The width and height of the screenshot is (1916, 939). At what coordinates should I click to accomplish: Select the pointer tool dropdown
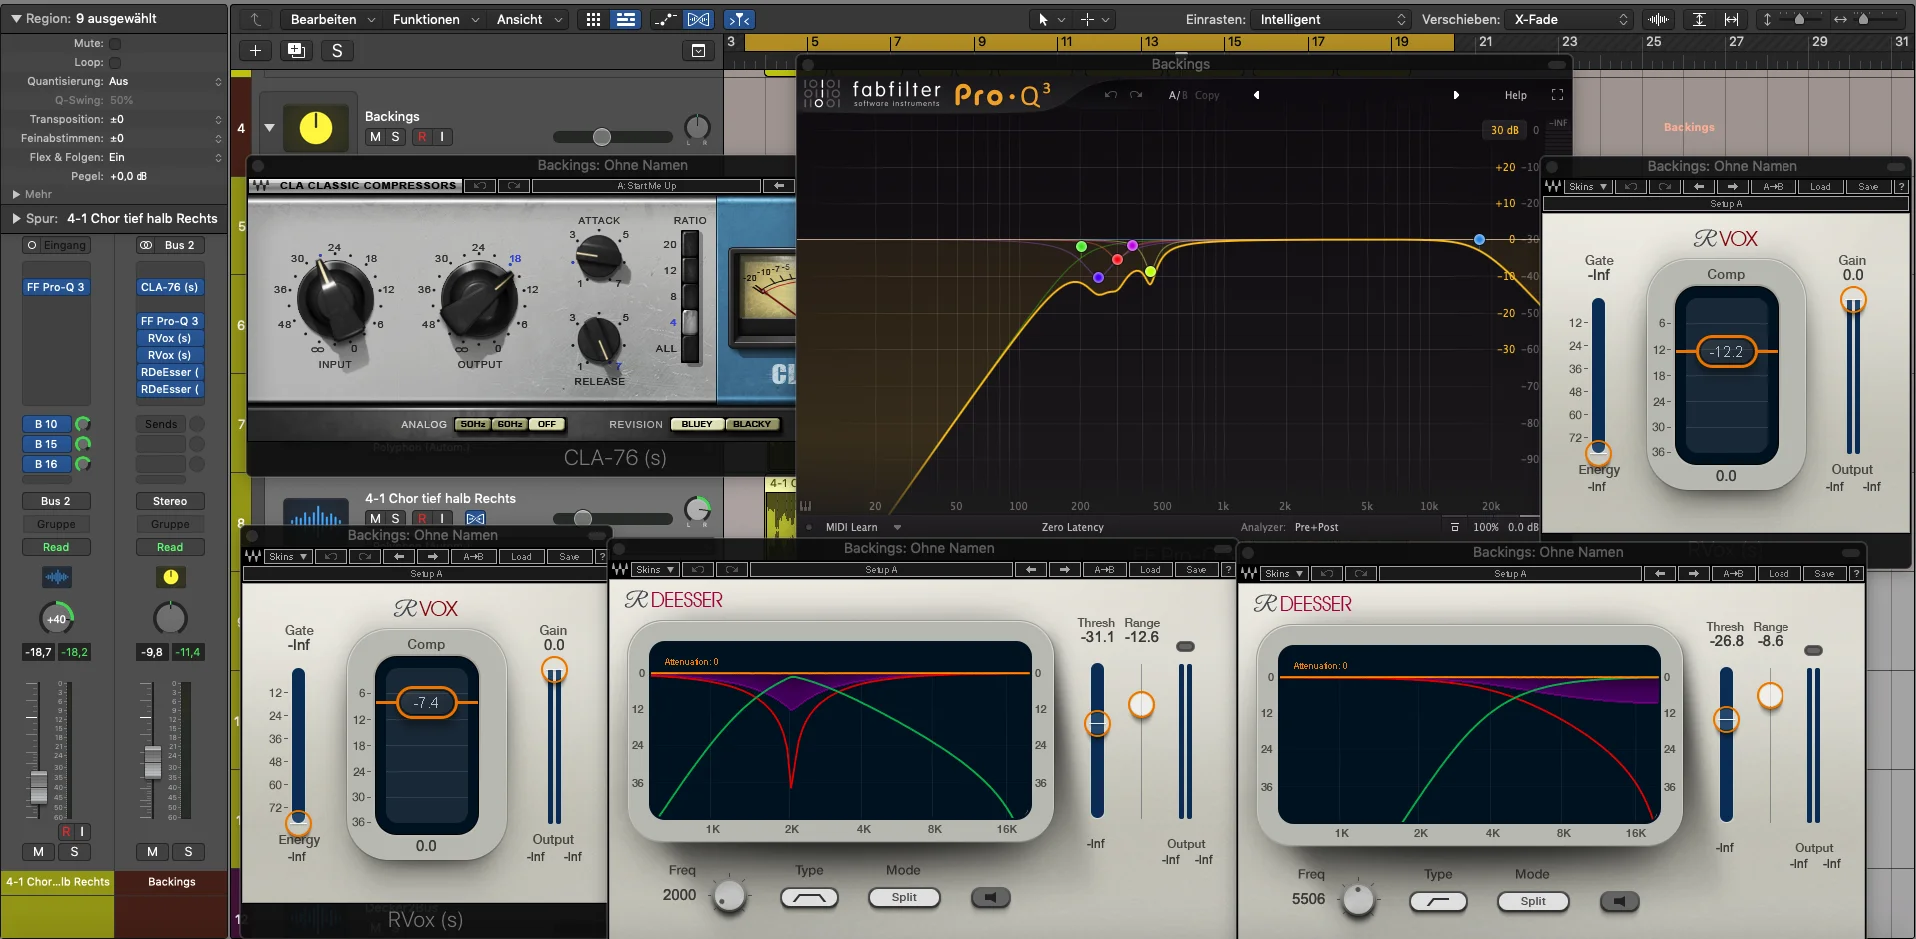pos(1049,19)
